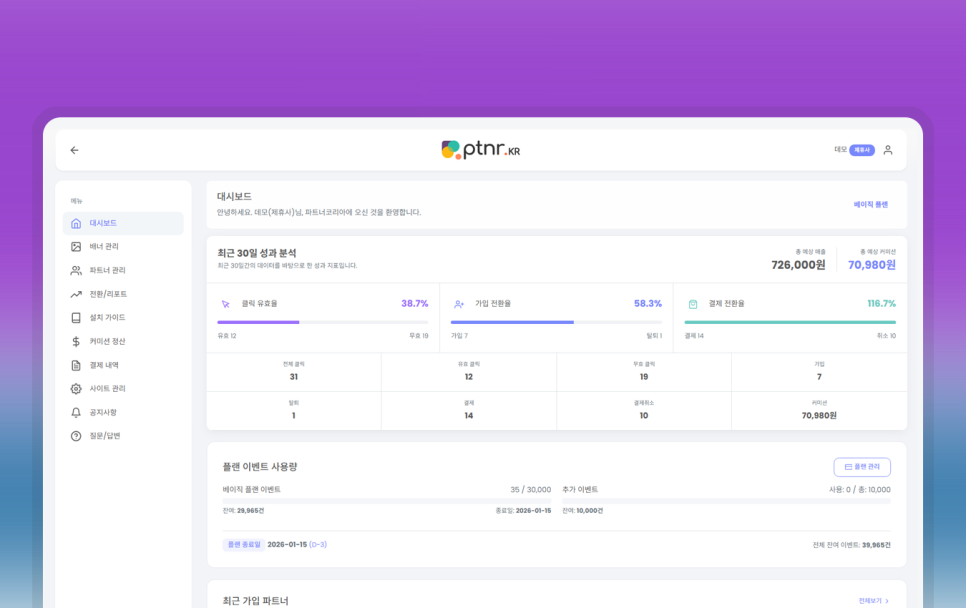Click the 최근 가입 파트너 heading
This screenshot has height=608, width=966.
tap(256, 601)
